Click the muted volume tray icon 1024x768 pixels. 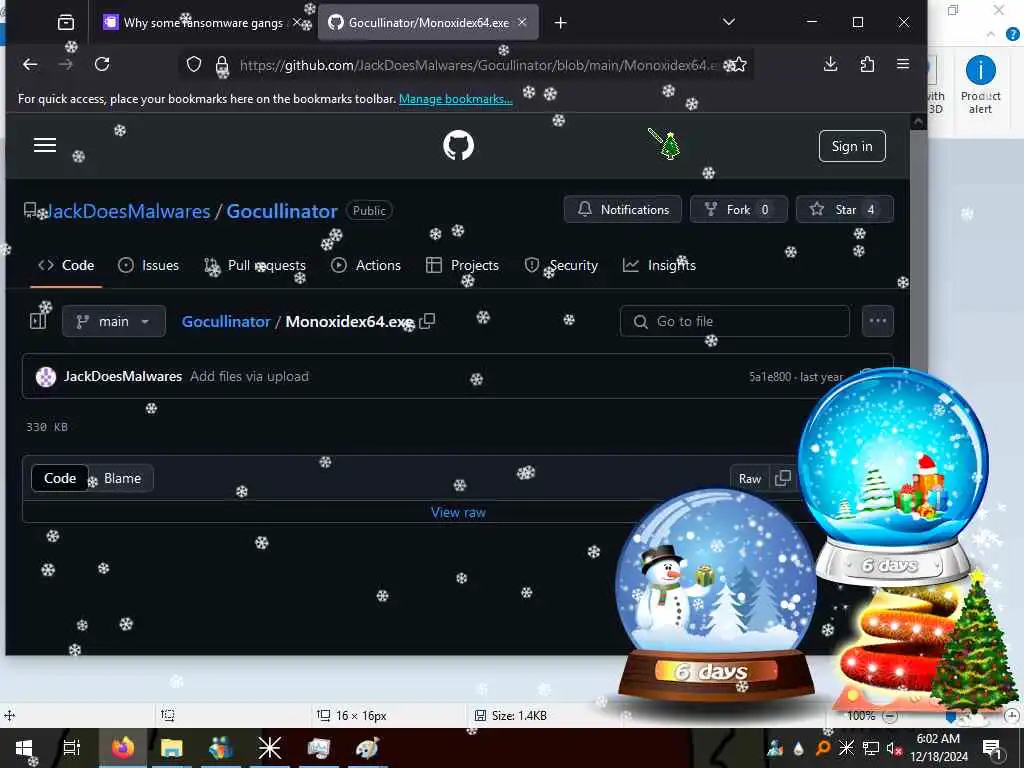tap(894, 748)
